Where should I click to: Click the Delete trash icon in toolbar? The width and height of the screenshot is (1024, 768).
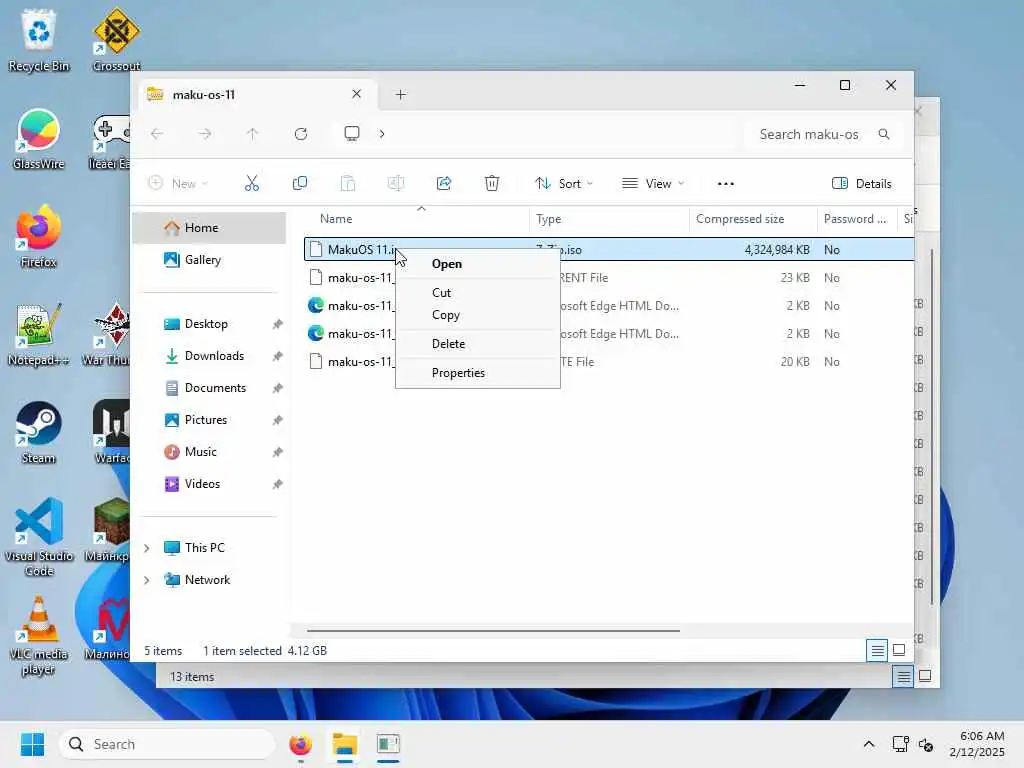492,184
